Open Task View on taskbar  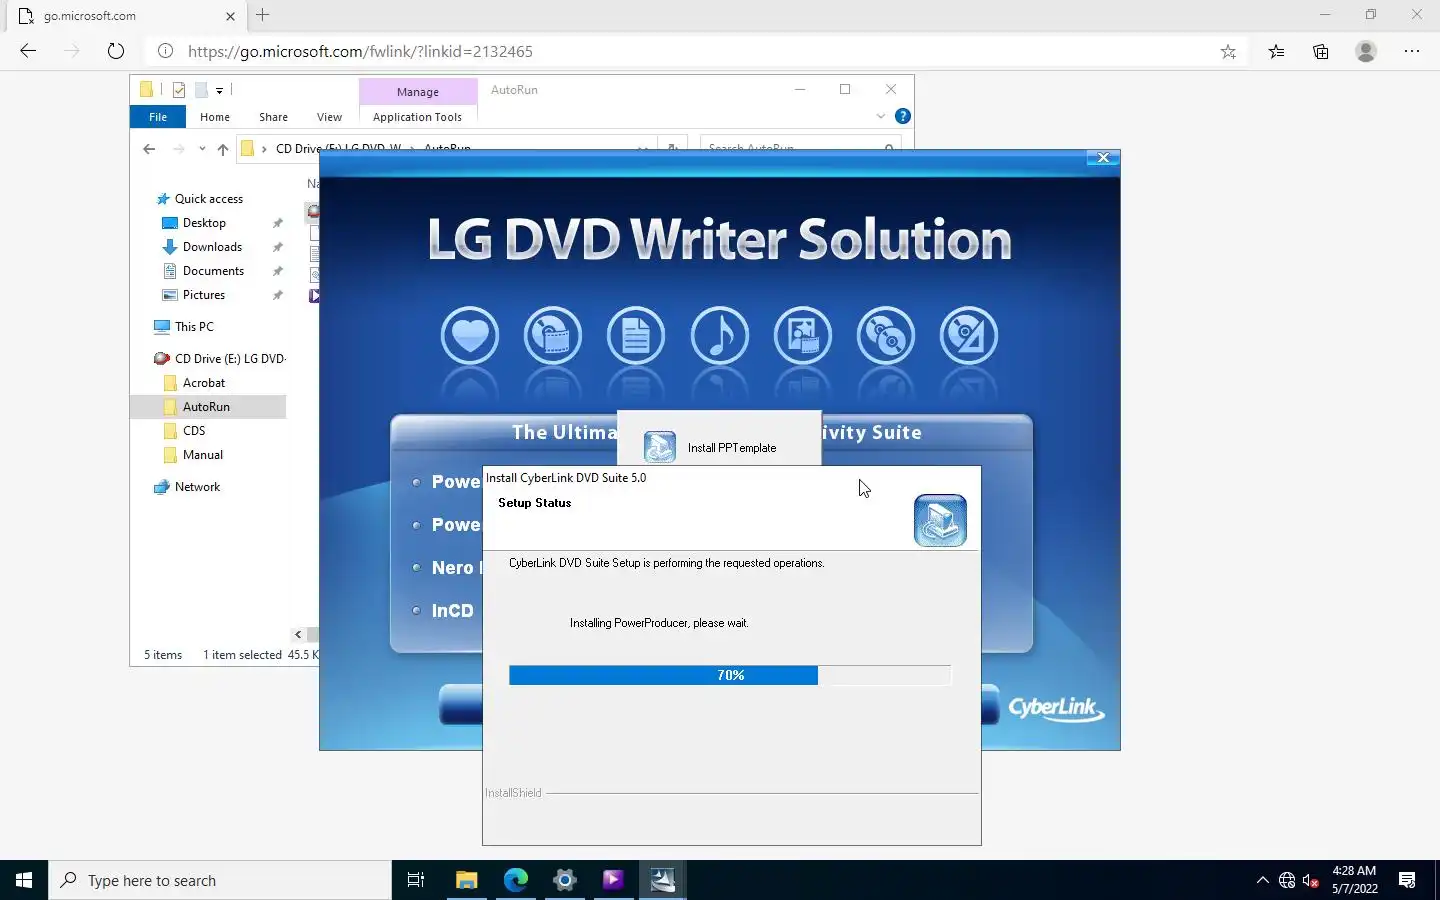tap(416, 880)
